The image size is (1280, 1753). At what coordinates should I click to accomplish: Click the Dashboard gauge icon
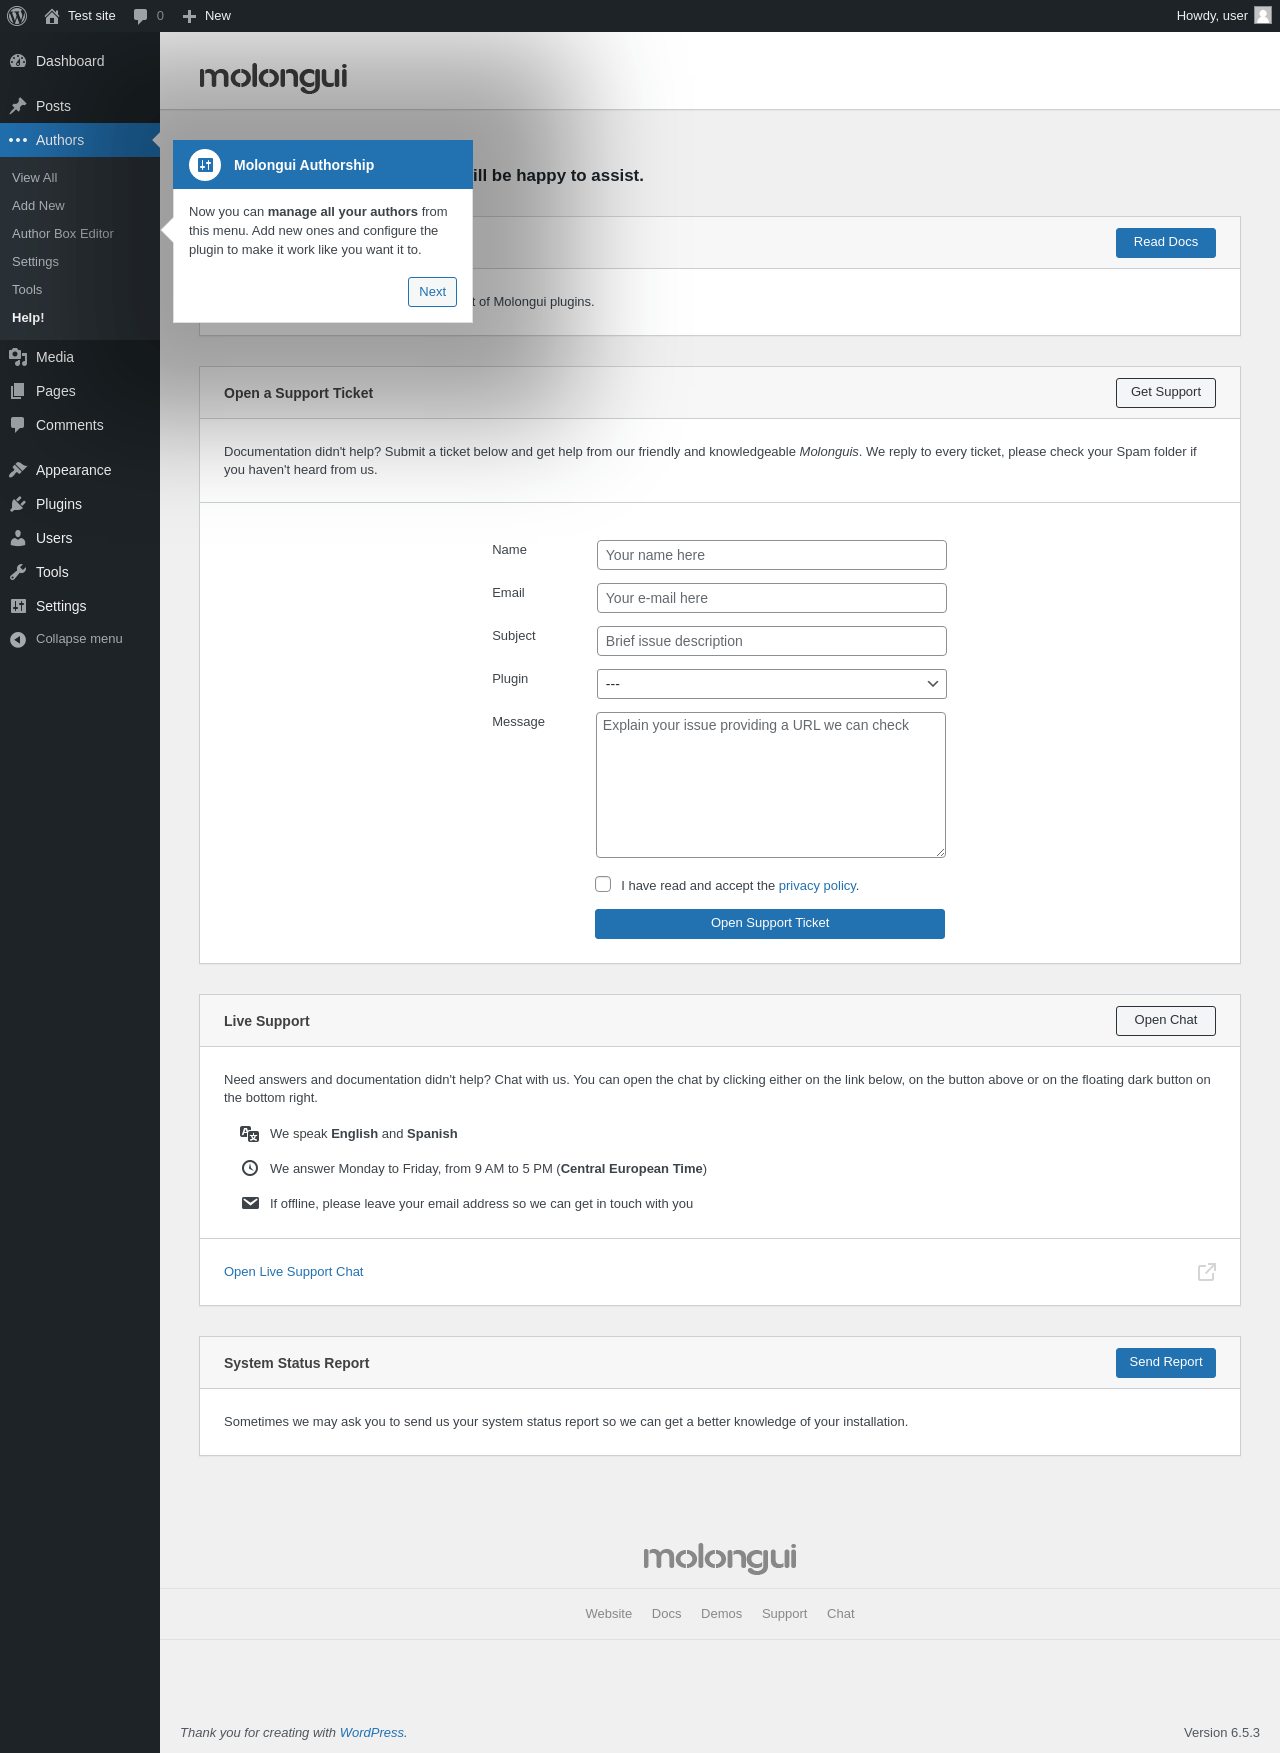click(x=18, y=61)
